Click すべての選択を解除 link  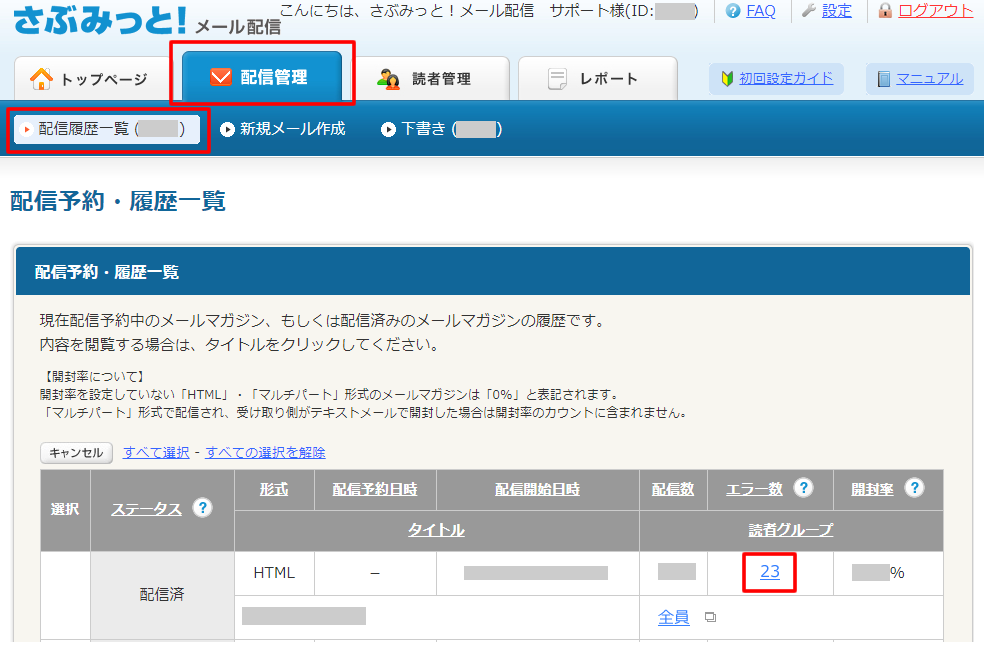coord(265,452)
